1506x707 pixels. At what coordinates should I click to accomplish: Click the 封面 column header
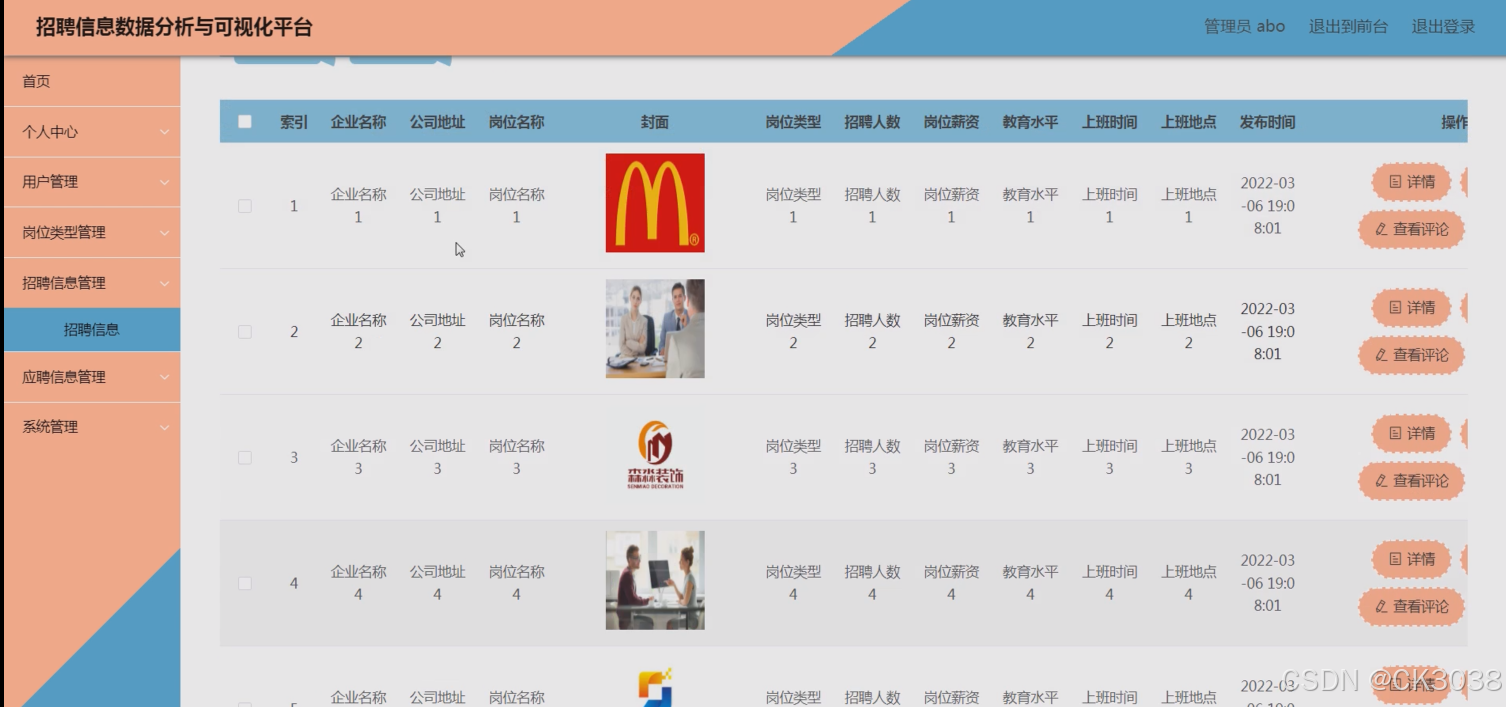coord(655,122)
